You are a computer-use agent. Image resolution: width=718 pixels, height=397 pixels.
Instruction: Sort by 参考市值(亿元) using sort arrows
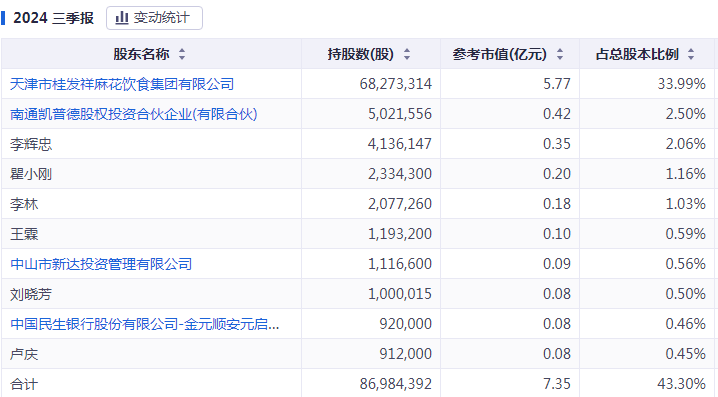pos(560,54)
